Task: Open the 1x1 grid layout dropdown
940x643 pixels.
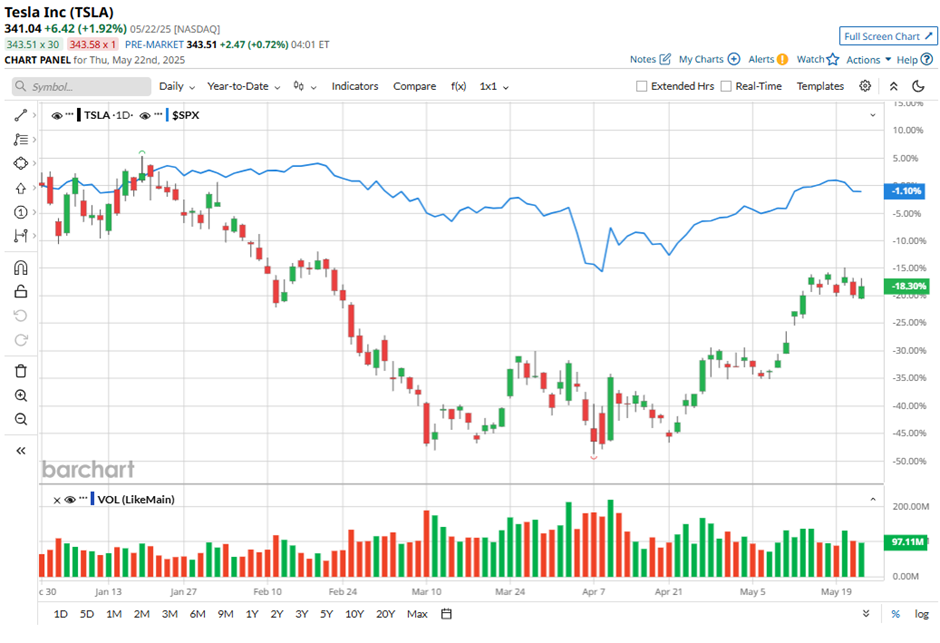Action: 494,86
